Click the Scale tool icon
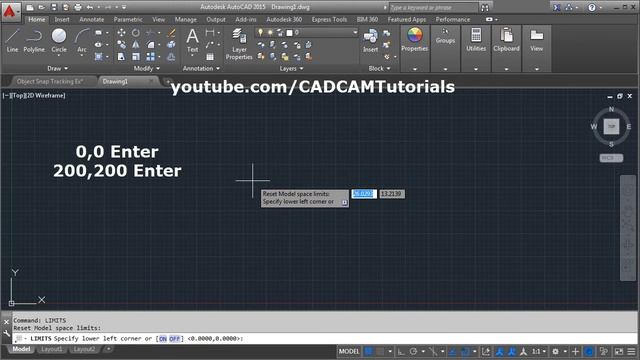640x360 pixels. [136, 57]
